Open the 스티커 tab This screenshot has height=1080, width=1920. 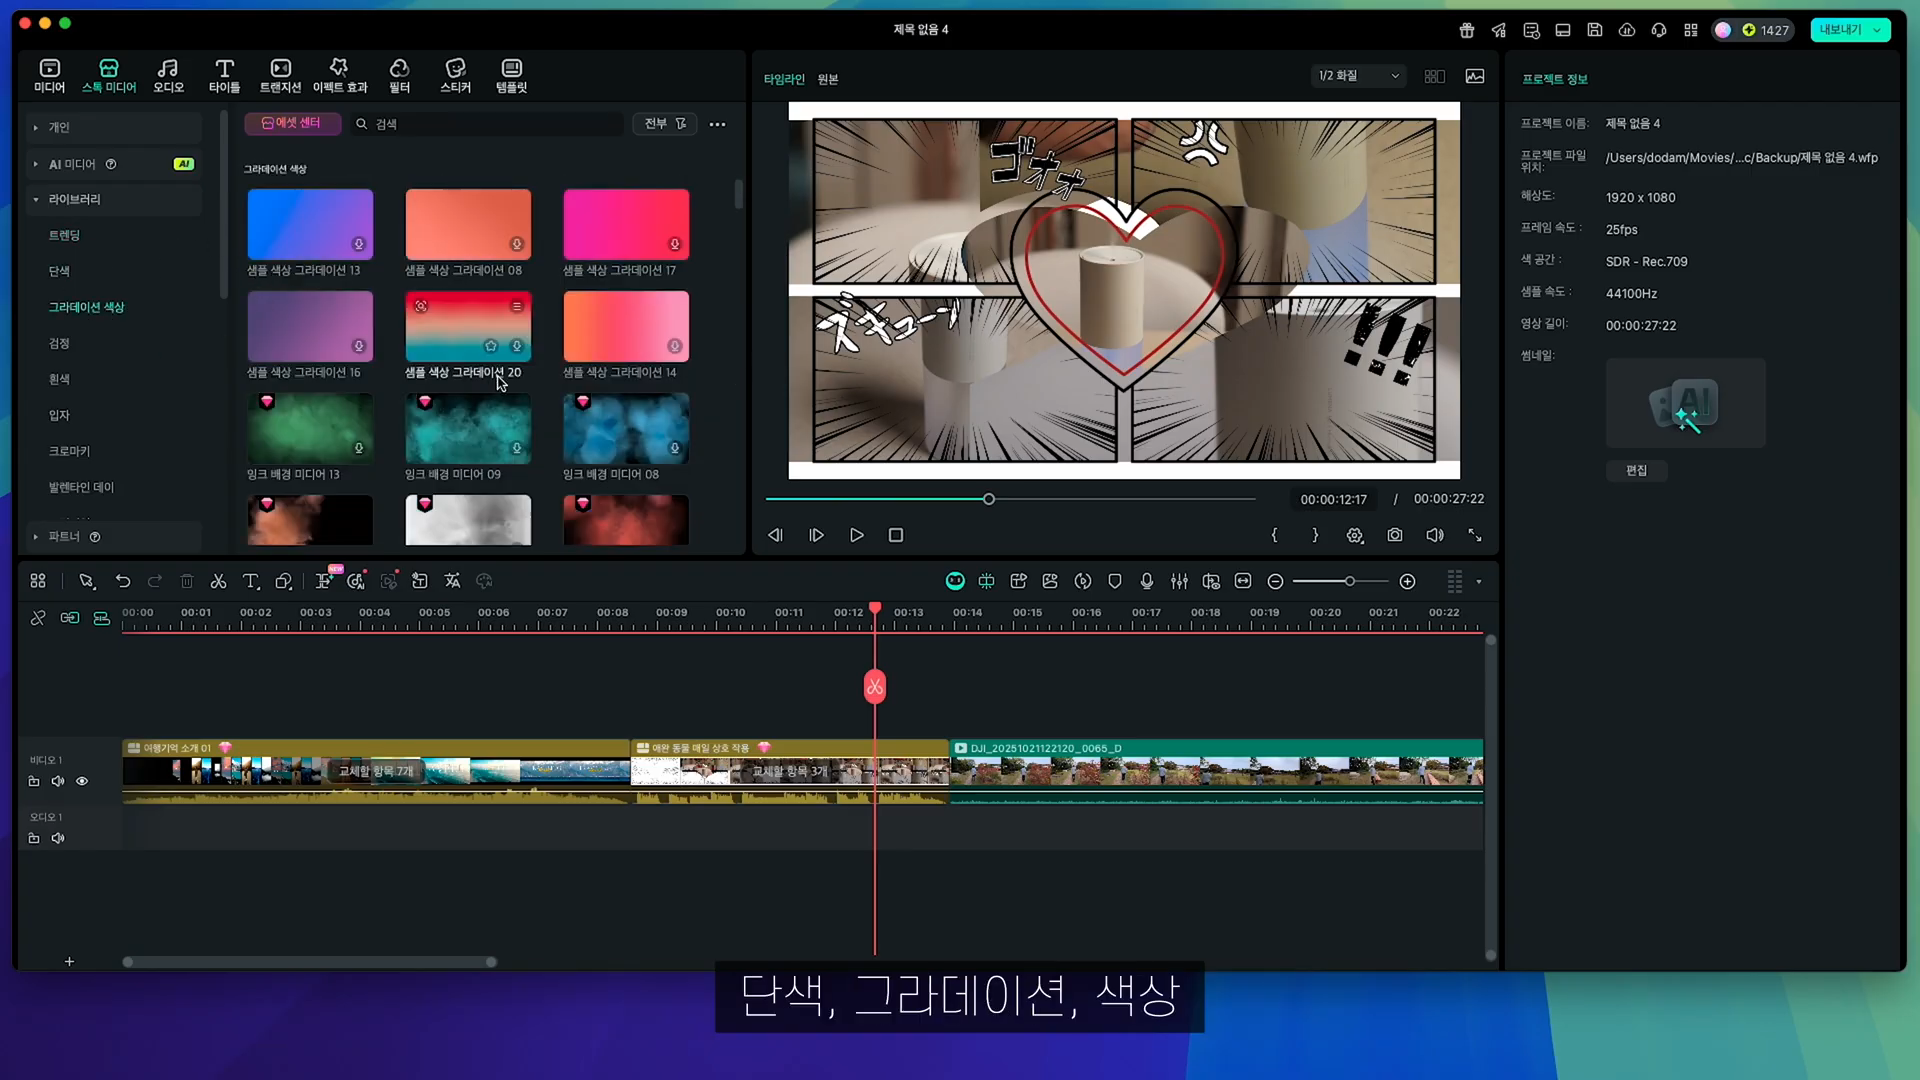(x=455, y=75)
